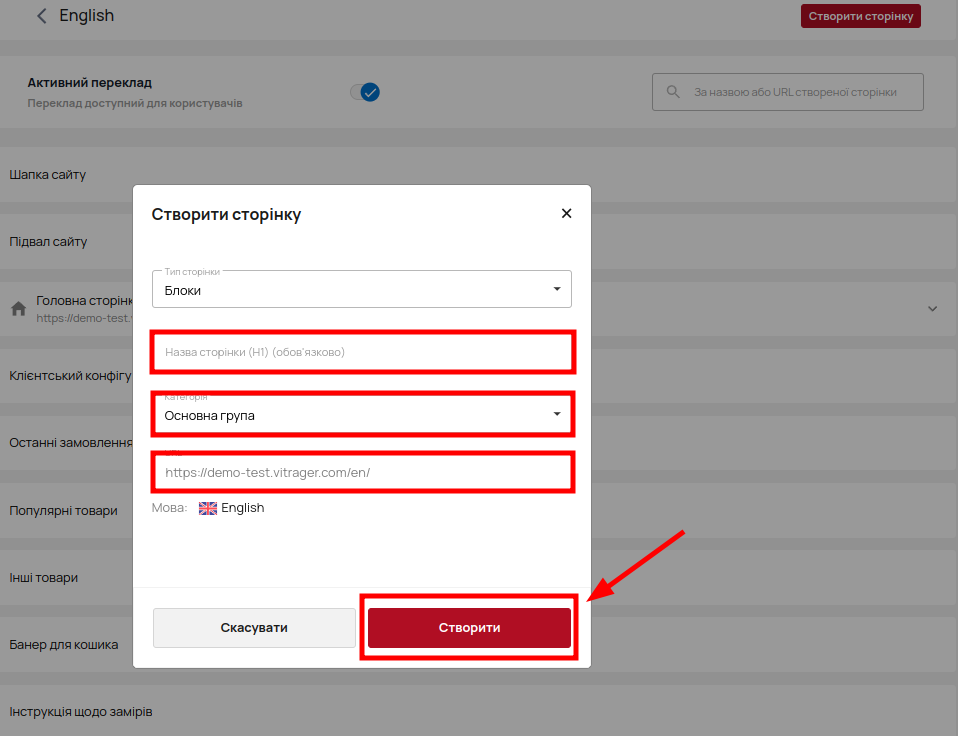Toggle the Активний переклад switch
Image resolution: width=958 pixels, height=736 pixels.
365,92
